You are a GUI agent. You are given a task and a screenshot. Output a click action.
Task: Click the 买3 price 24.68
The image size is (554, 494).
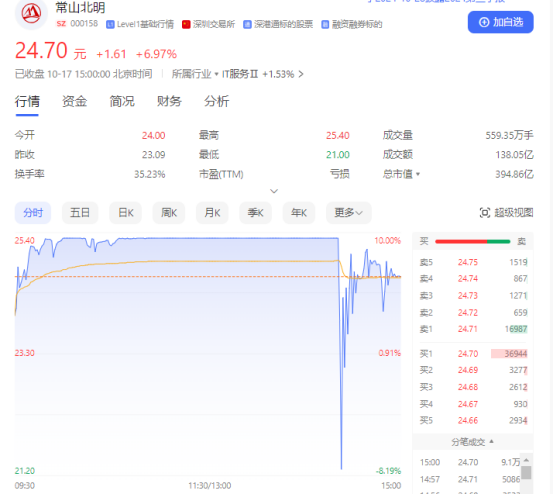[468, 387]
